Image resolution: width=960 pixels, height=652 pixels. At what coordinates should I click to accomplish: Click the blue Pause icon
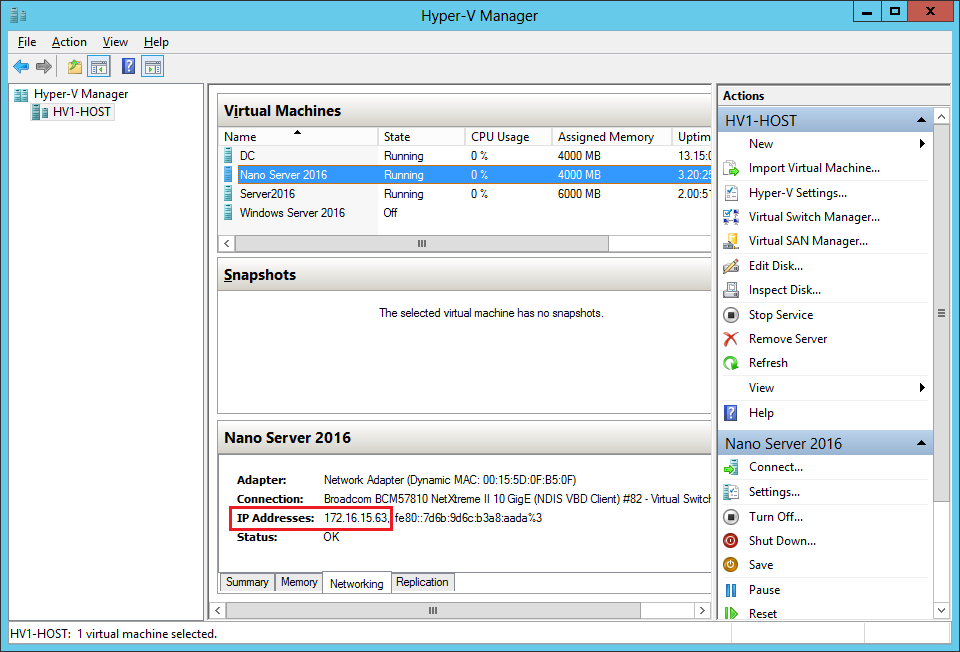coord(731,590)
